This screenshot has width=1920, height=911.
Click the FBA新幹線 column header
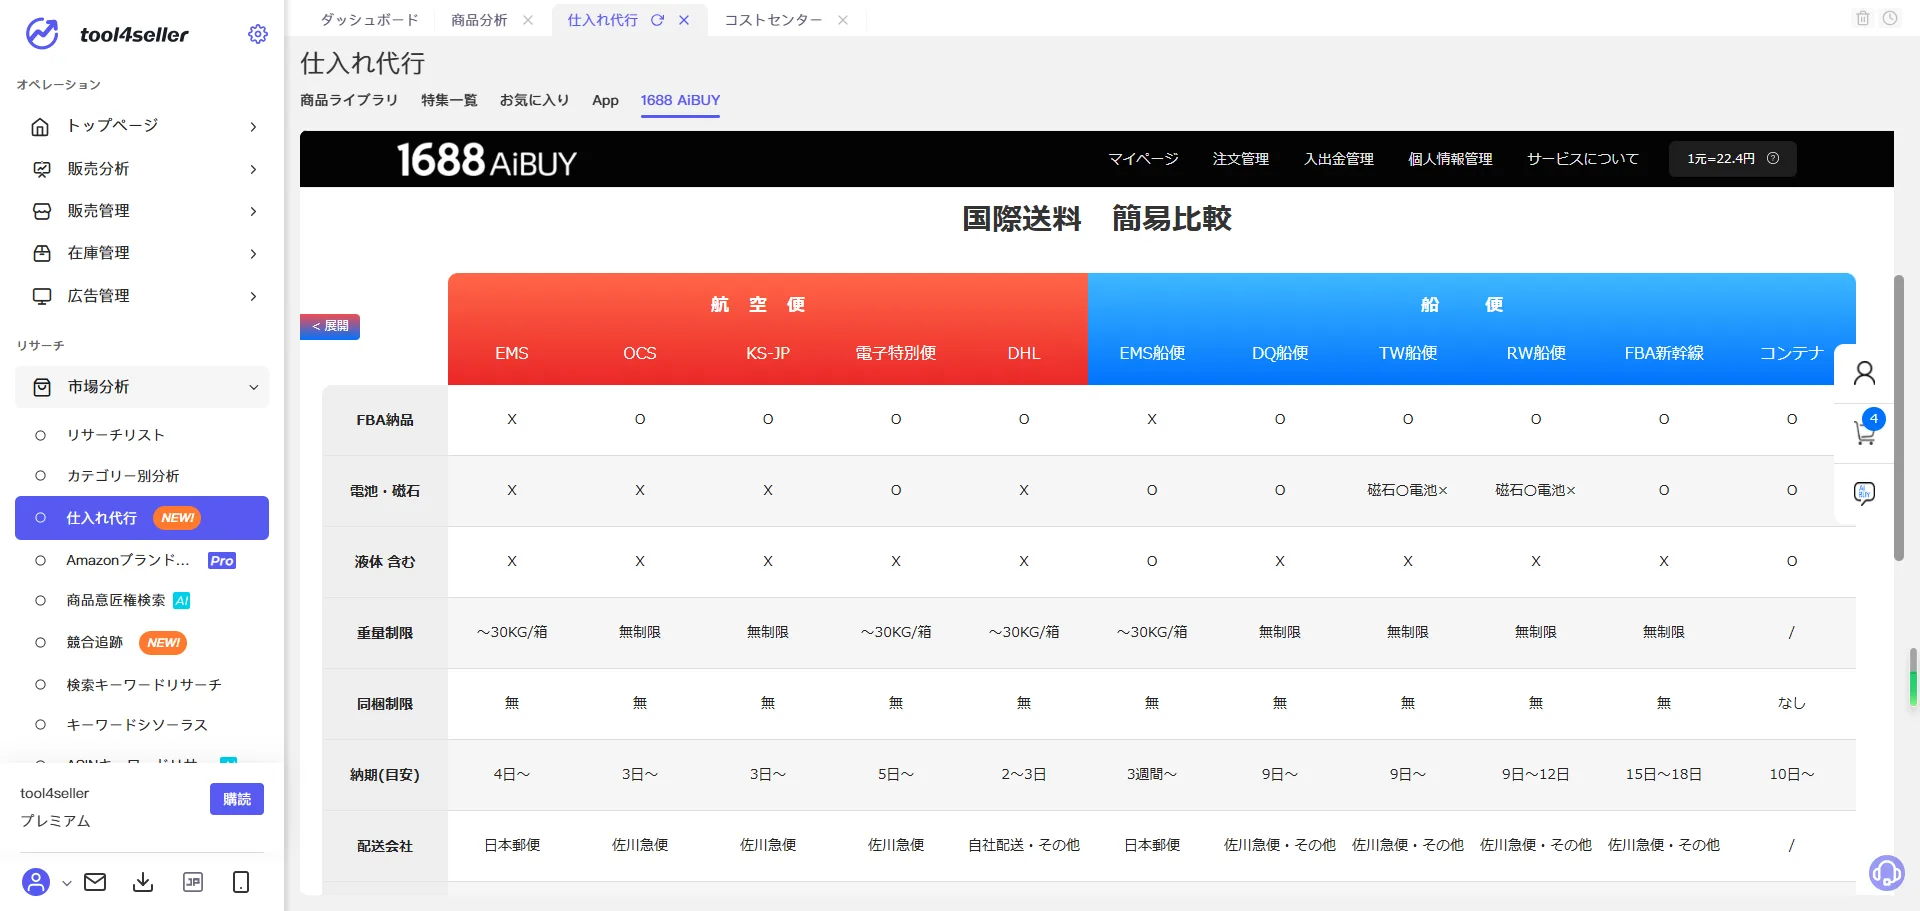[1664, 353]
